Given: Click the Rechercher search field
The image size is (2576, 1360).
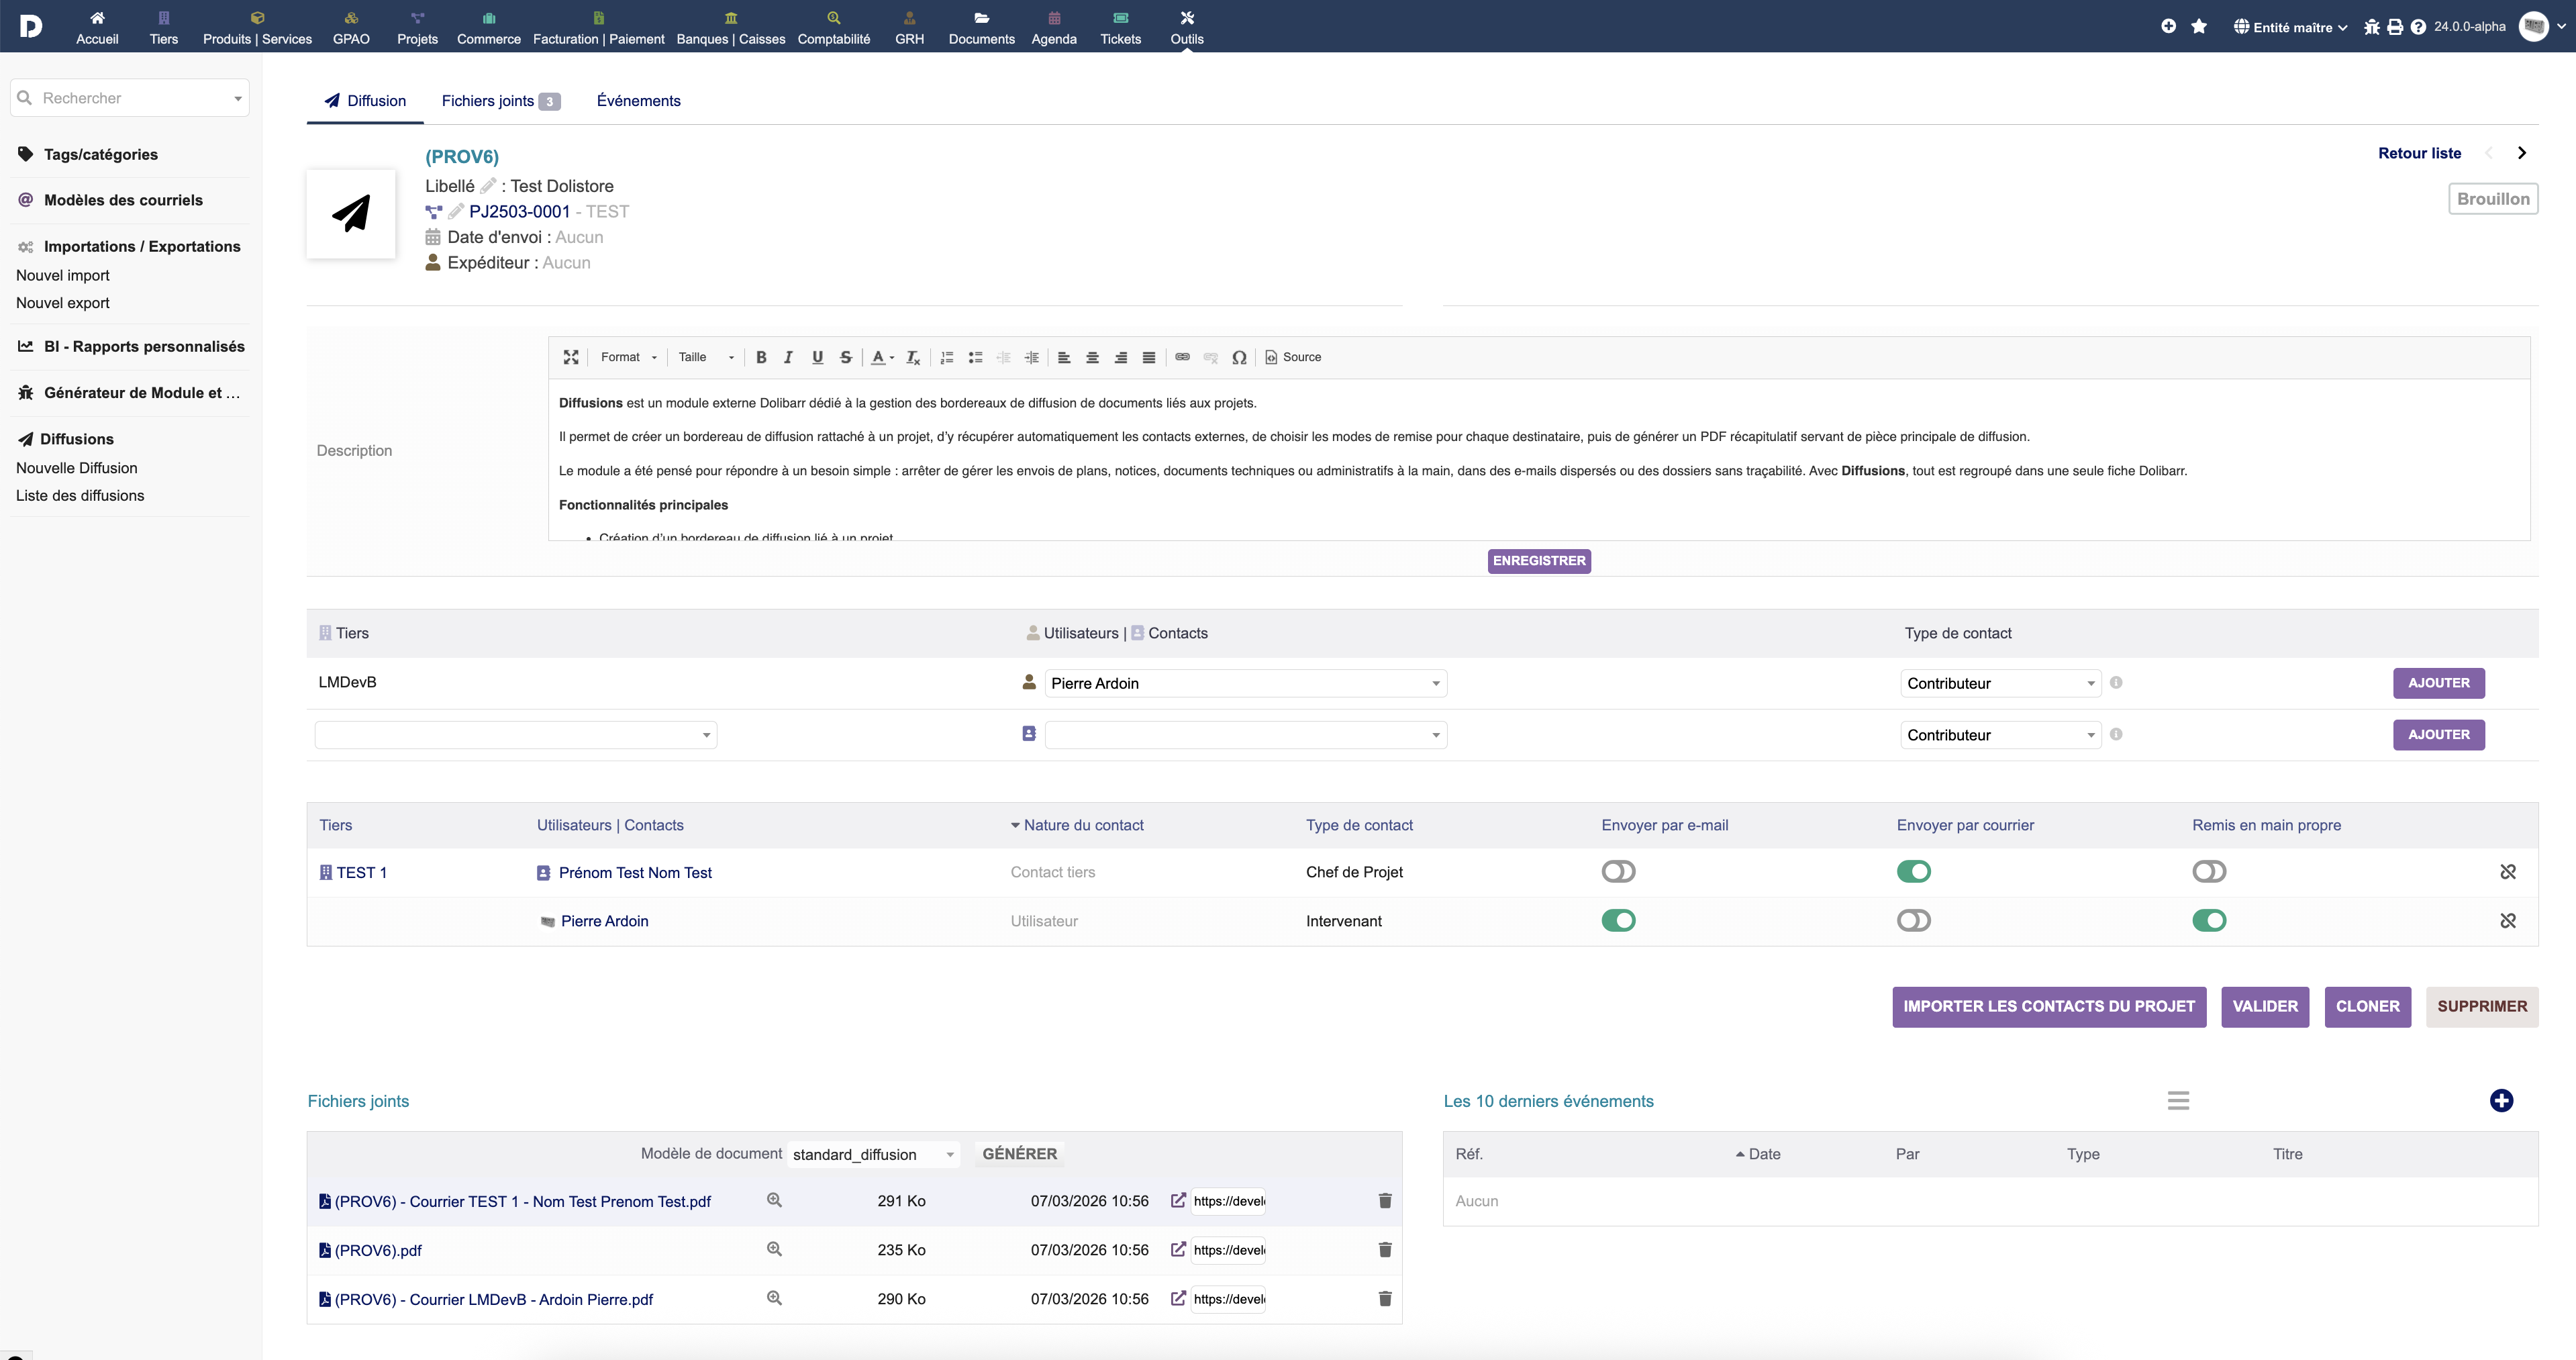Looking at the screenshot, I should tap(130, 98).
